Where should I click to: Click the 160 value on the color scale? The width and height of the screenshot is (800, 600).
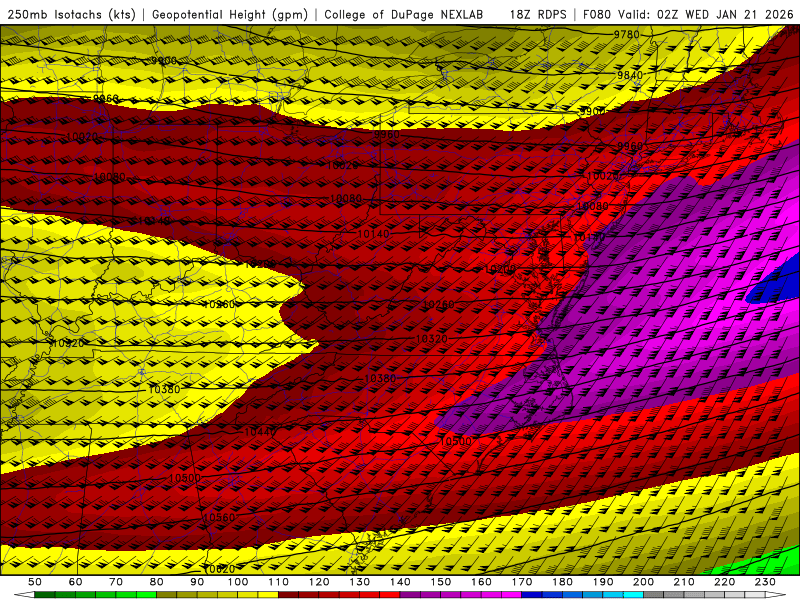tap(481, 582)
